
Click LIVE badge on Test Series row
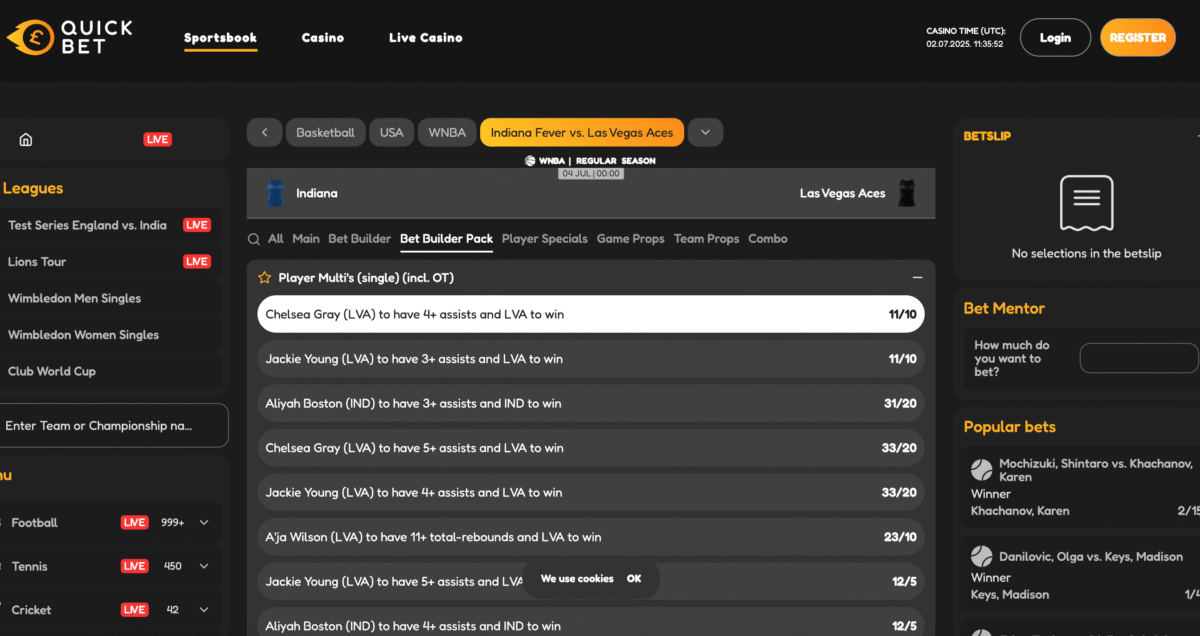tap(197, 225)
